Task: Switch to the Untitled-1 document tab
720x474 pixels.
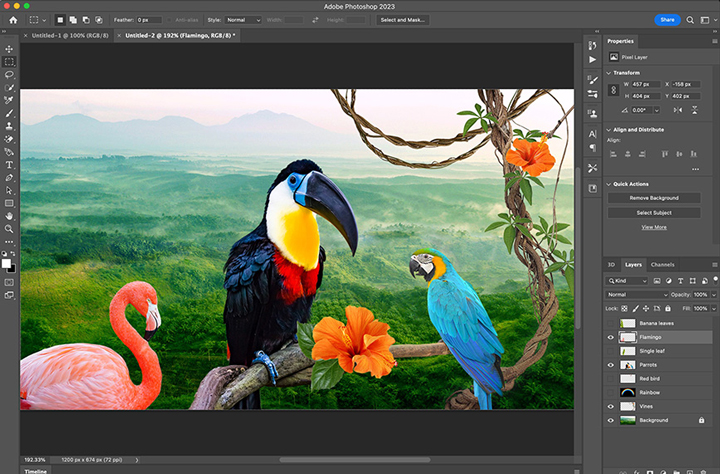Action: tap(68, 35)
